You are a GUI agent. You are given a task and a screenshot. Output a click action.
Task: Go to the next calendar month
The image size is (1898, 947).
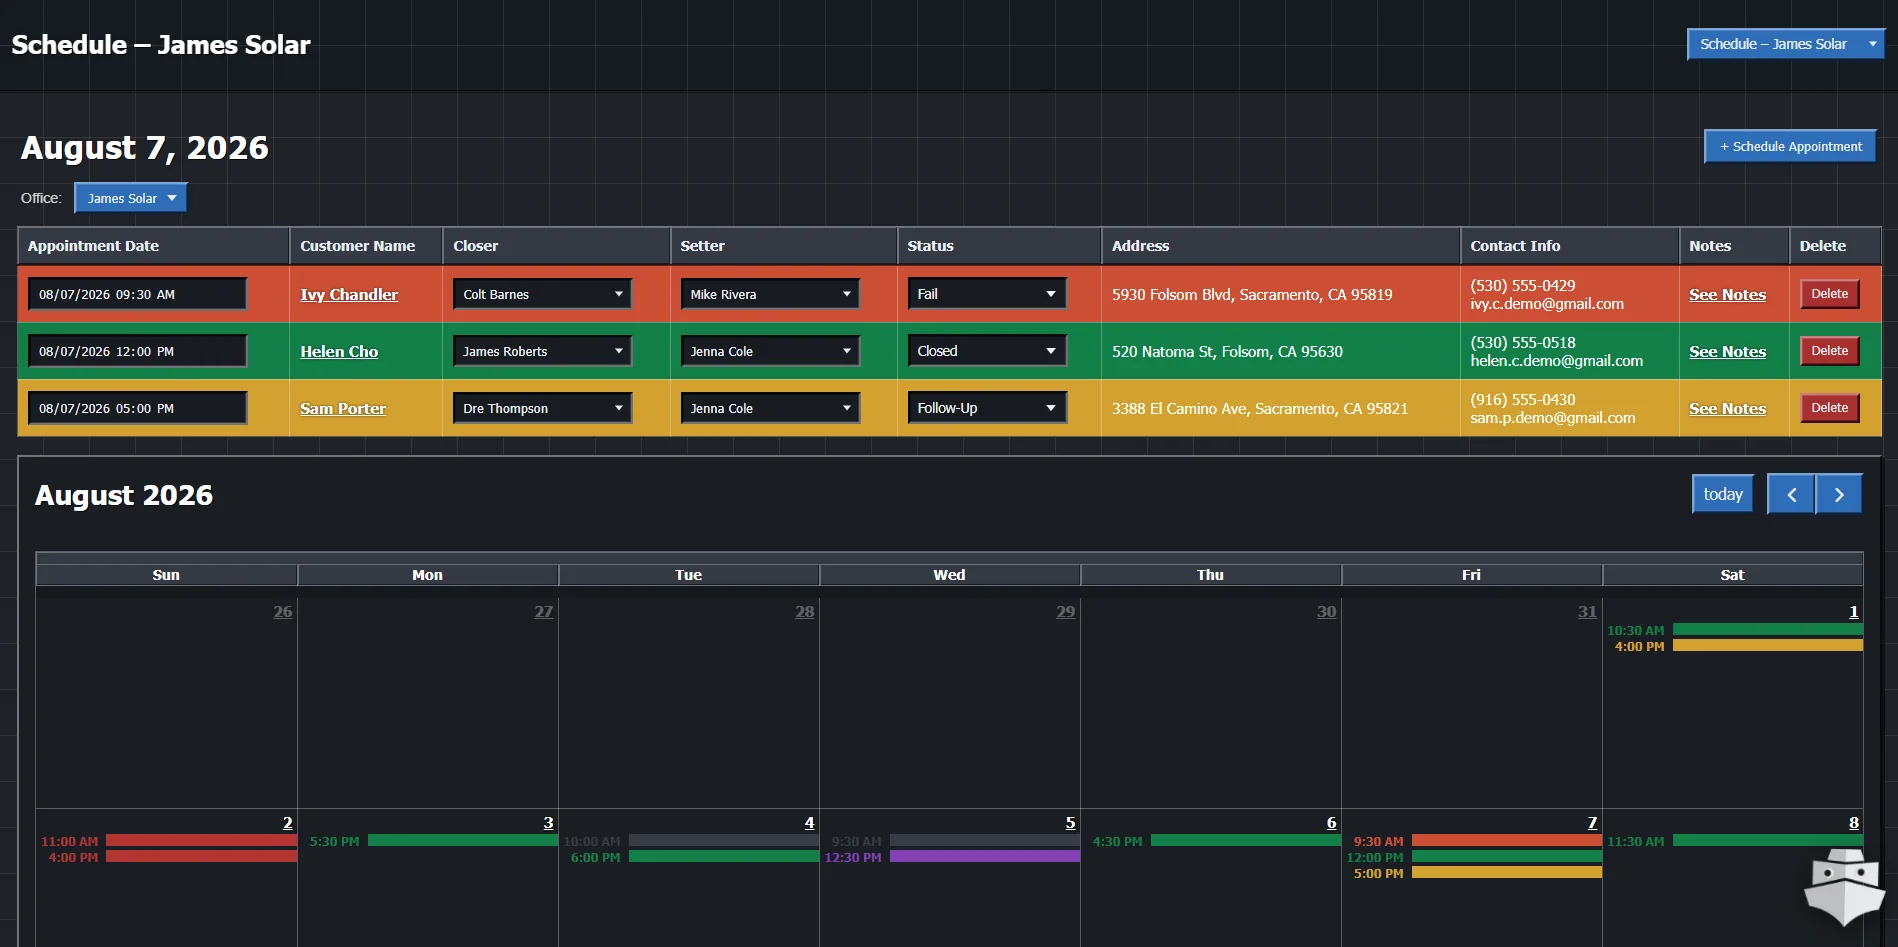pos(1839,494)
